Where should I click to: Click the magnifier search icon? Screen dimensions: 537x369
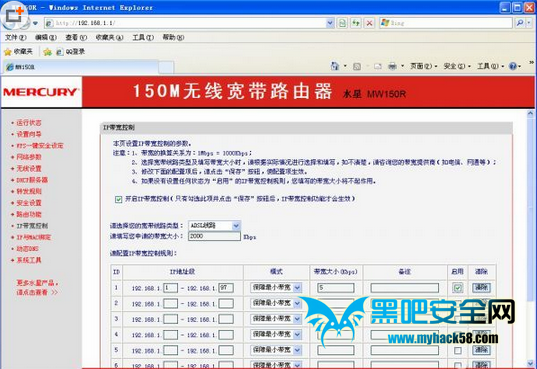point(520,23)
